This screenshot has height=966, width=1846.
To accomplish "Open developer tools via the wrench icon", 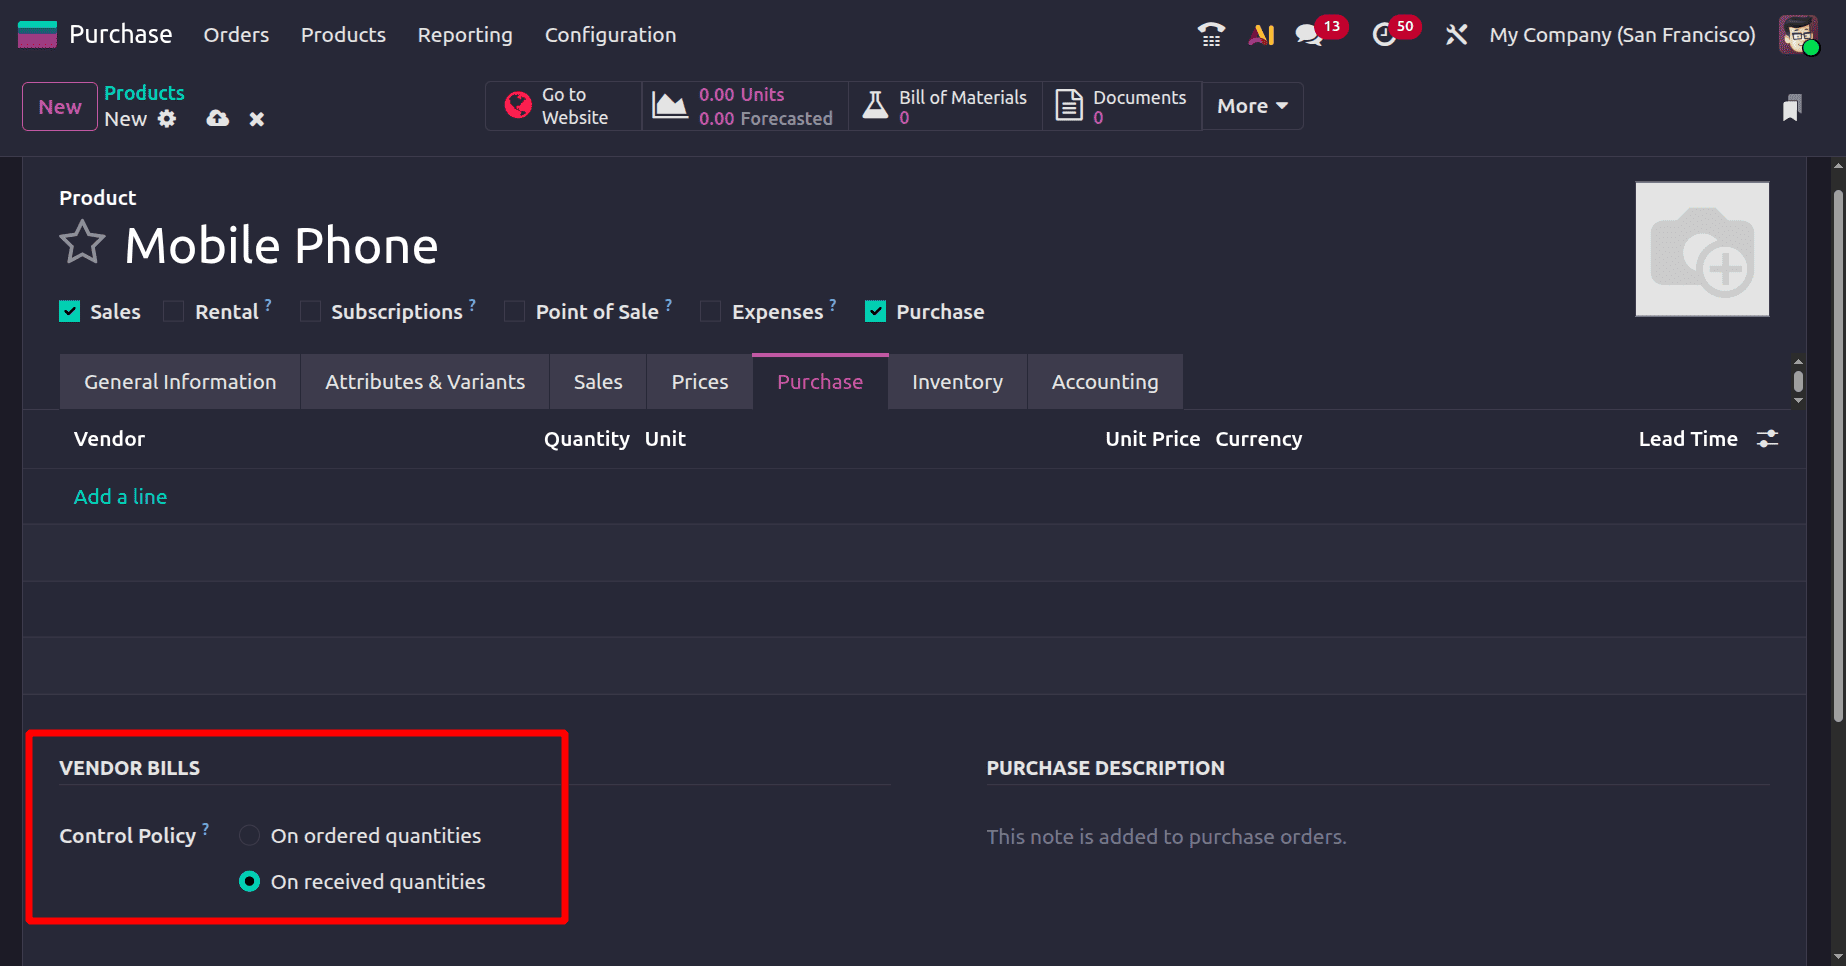I will 1455,33.
